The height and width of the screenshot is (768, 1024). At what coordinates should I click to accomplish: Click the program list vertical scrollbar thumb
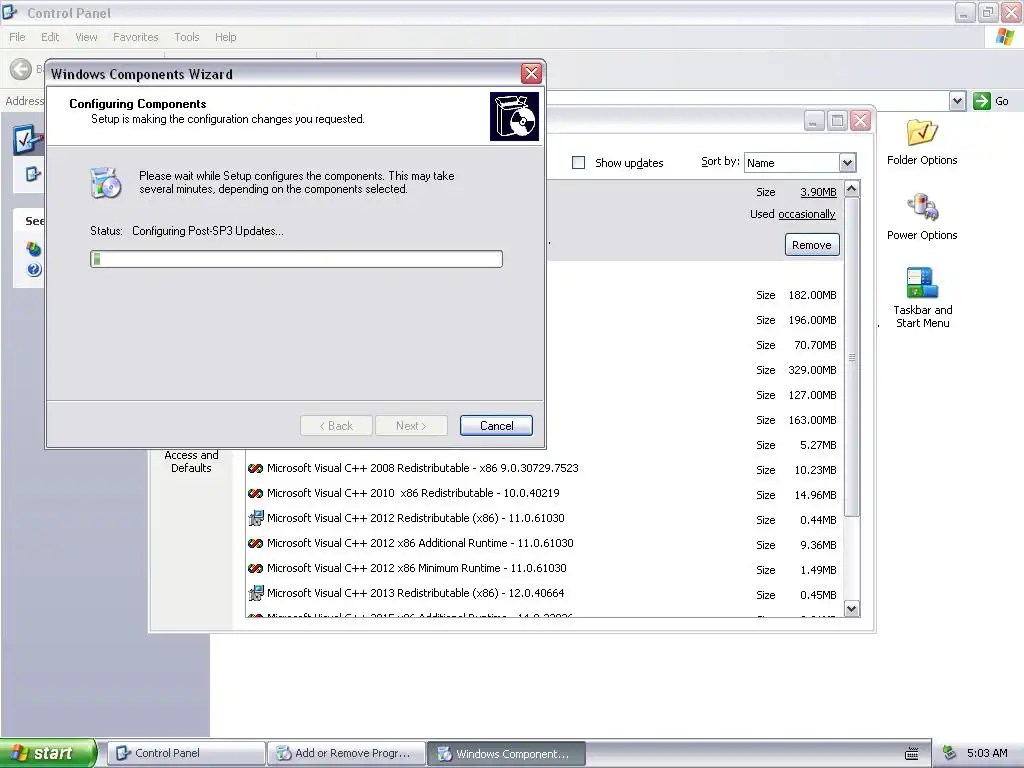coord(852,357)
